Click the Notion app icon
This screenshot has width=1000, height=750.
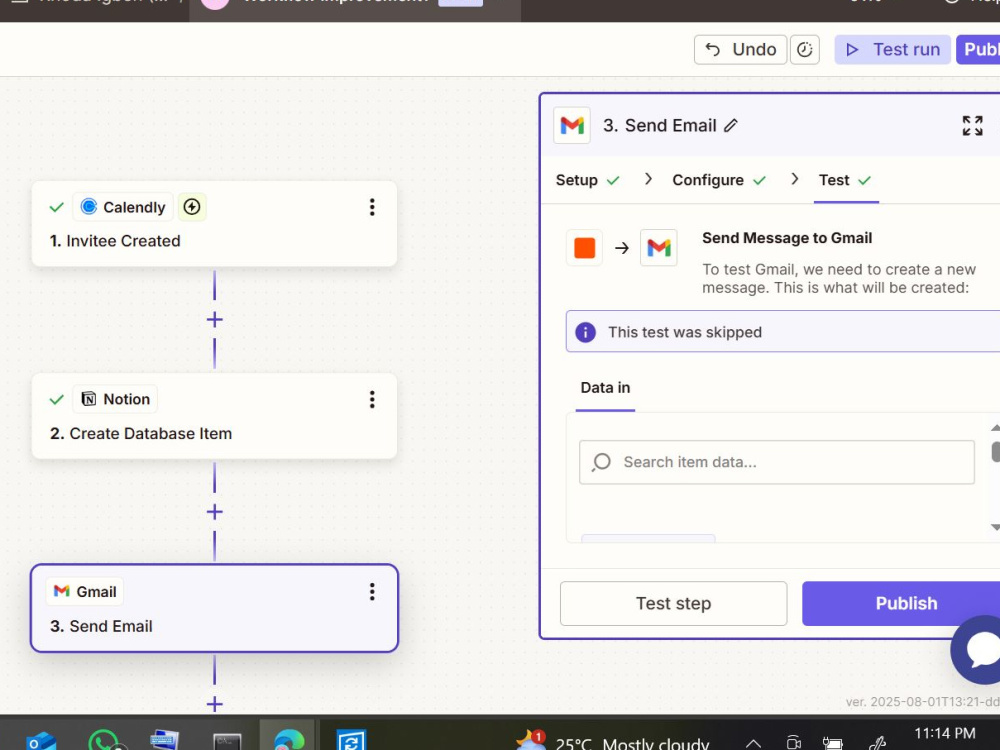(x=89, y=399)
